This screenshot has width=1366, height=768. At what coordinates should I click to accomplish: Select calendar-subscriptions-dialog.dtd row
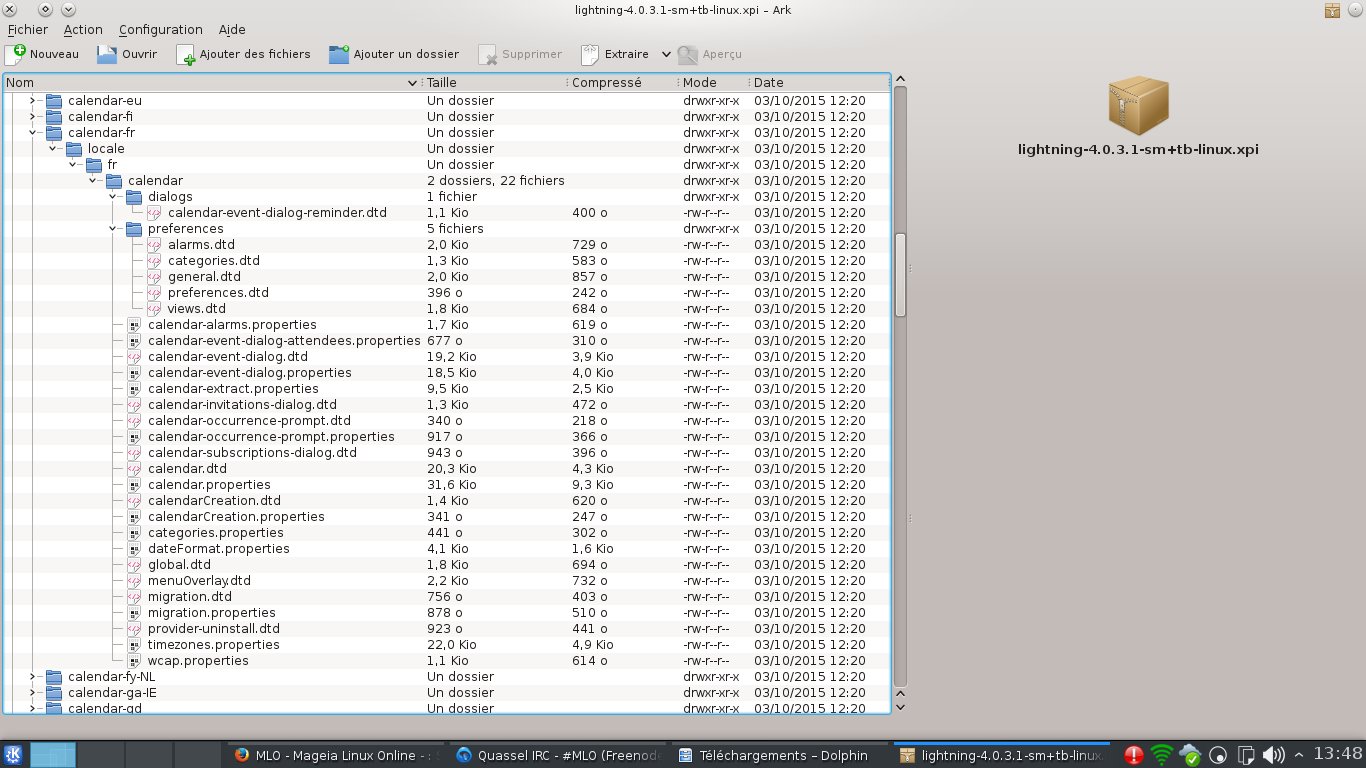[x=446, y=453]
